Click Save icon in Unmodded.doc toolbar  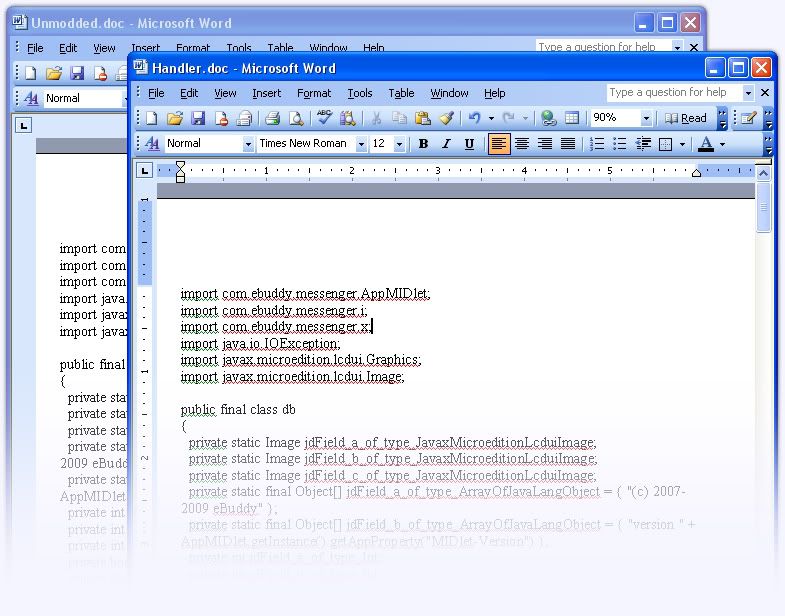(77, 73)
